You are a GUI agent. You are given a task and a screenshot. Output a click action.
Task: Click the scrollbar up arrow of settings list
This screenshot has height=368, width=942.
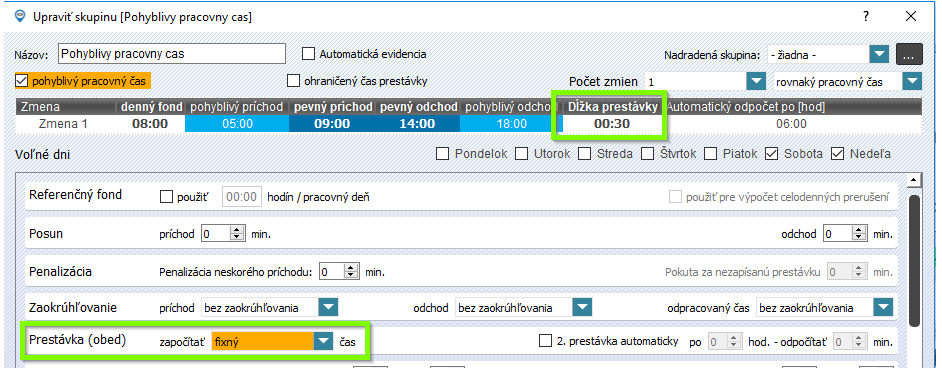tap(914, 179)
